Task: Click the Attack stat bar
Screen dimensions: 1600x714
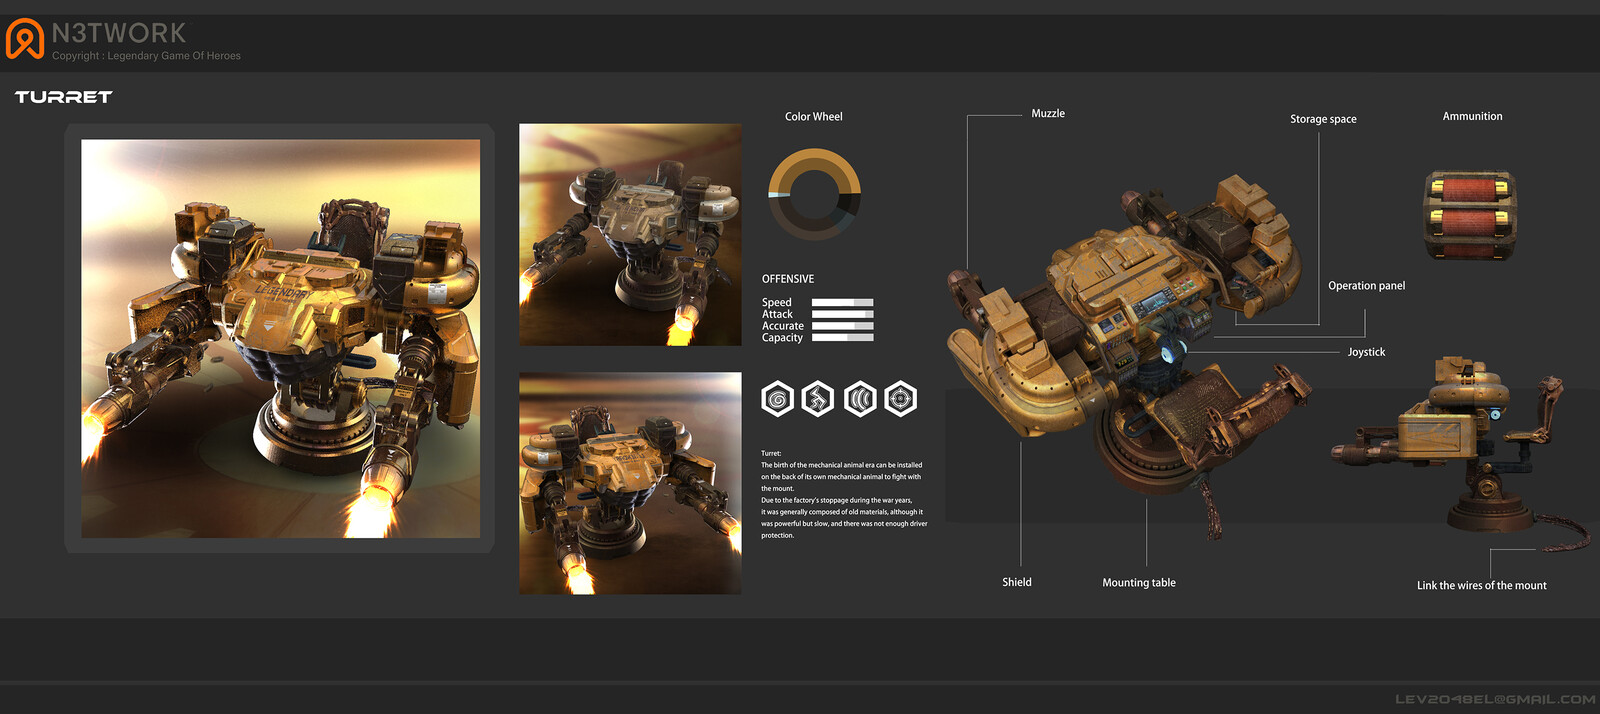Action: [x=842, y=314]
